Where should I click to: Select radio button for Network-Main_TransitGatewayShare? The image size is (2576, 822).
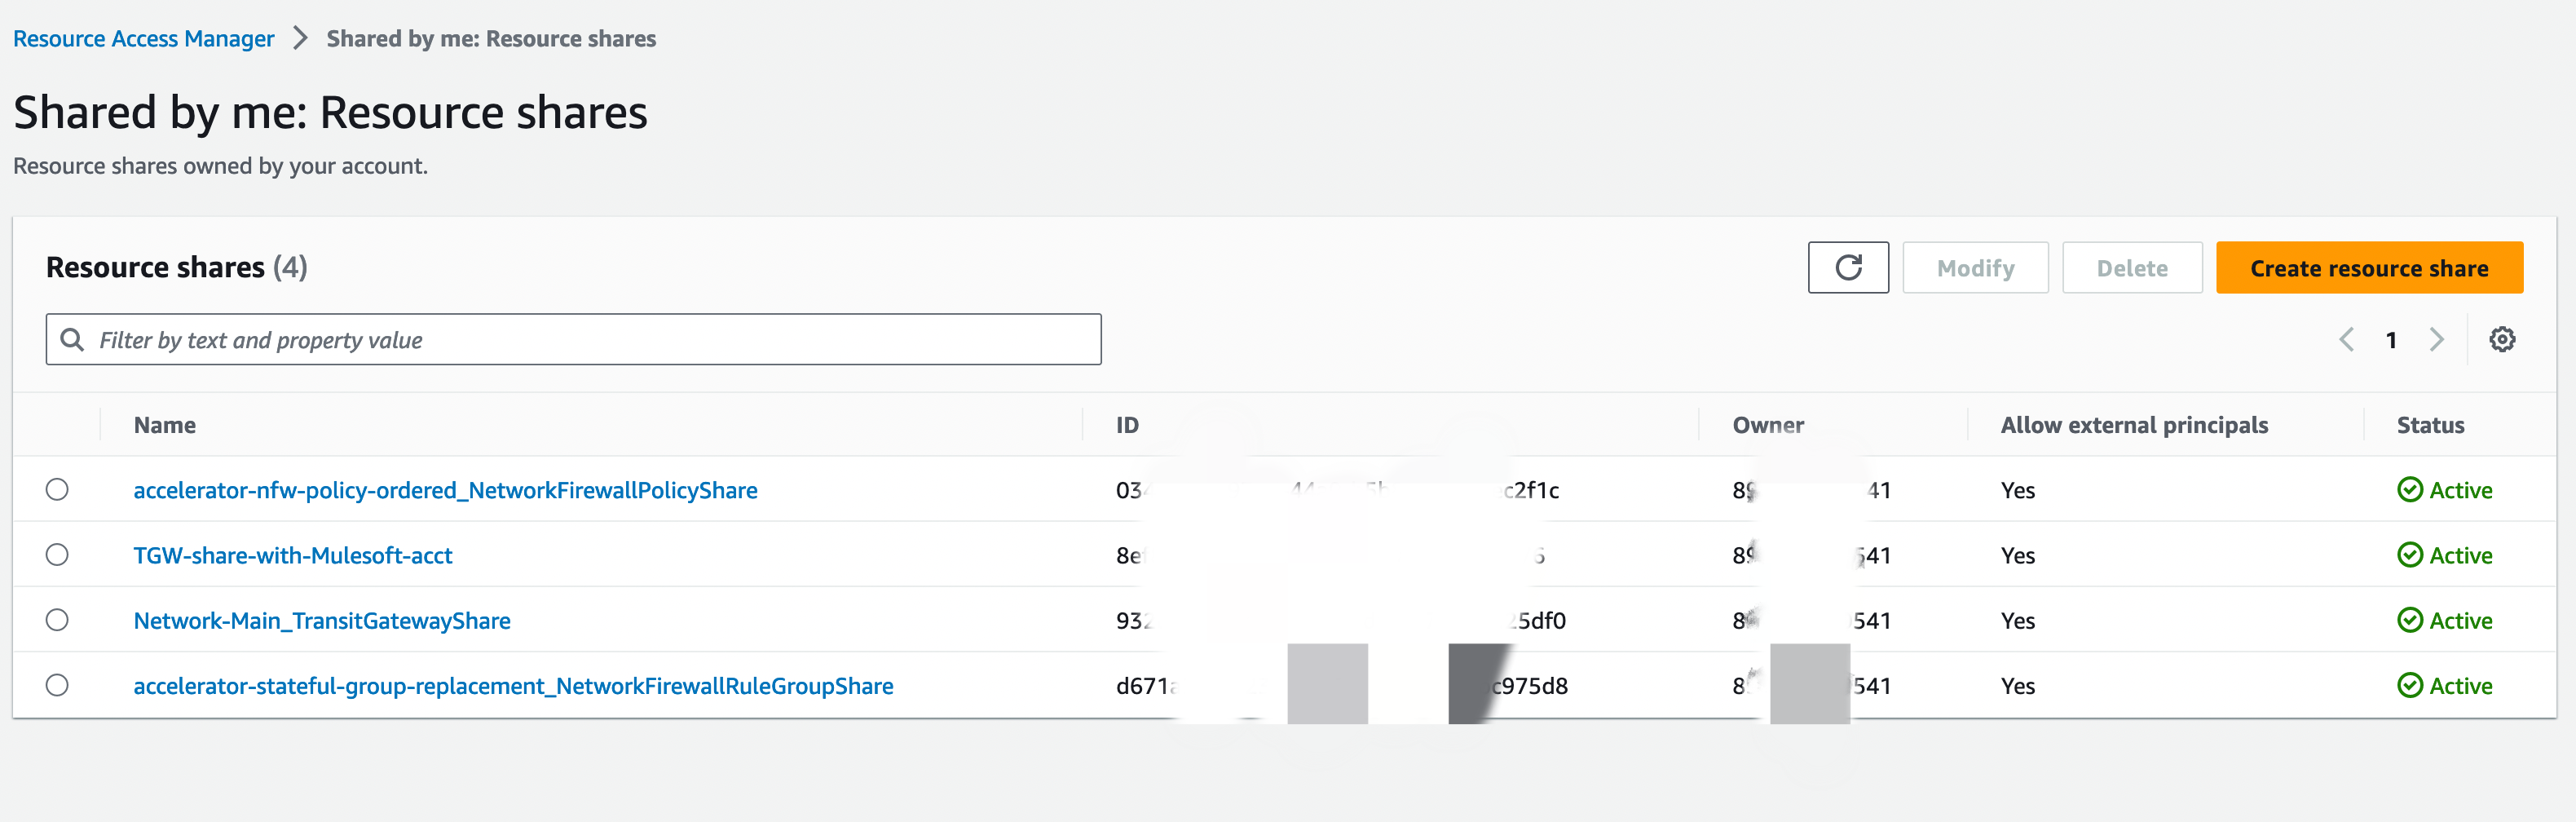click(58, 619)
